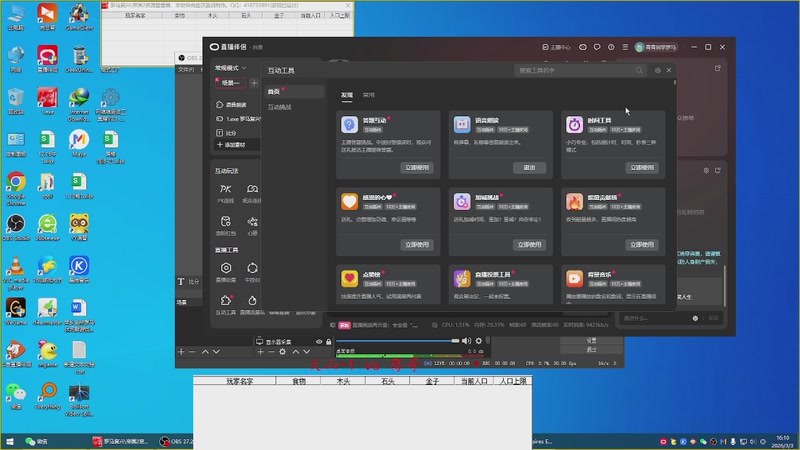Click the emoji icon in chat input
The width and height of the screenshot is (800, 450).
[695, 318]
